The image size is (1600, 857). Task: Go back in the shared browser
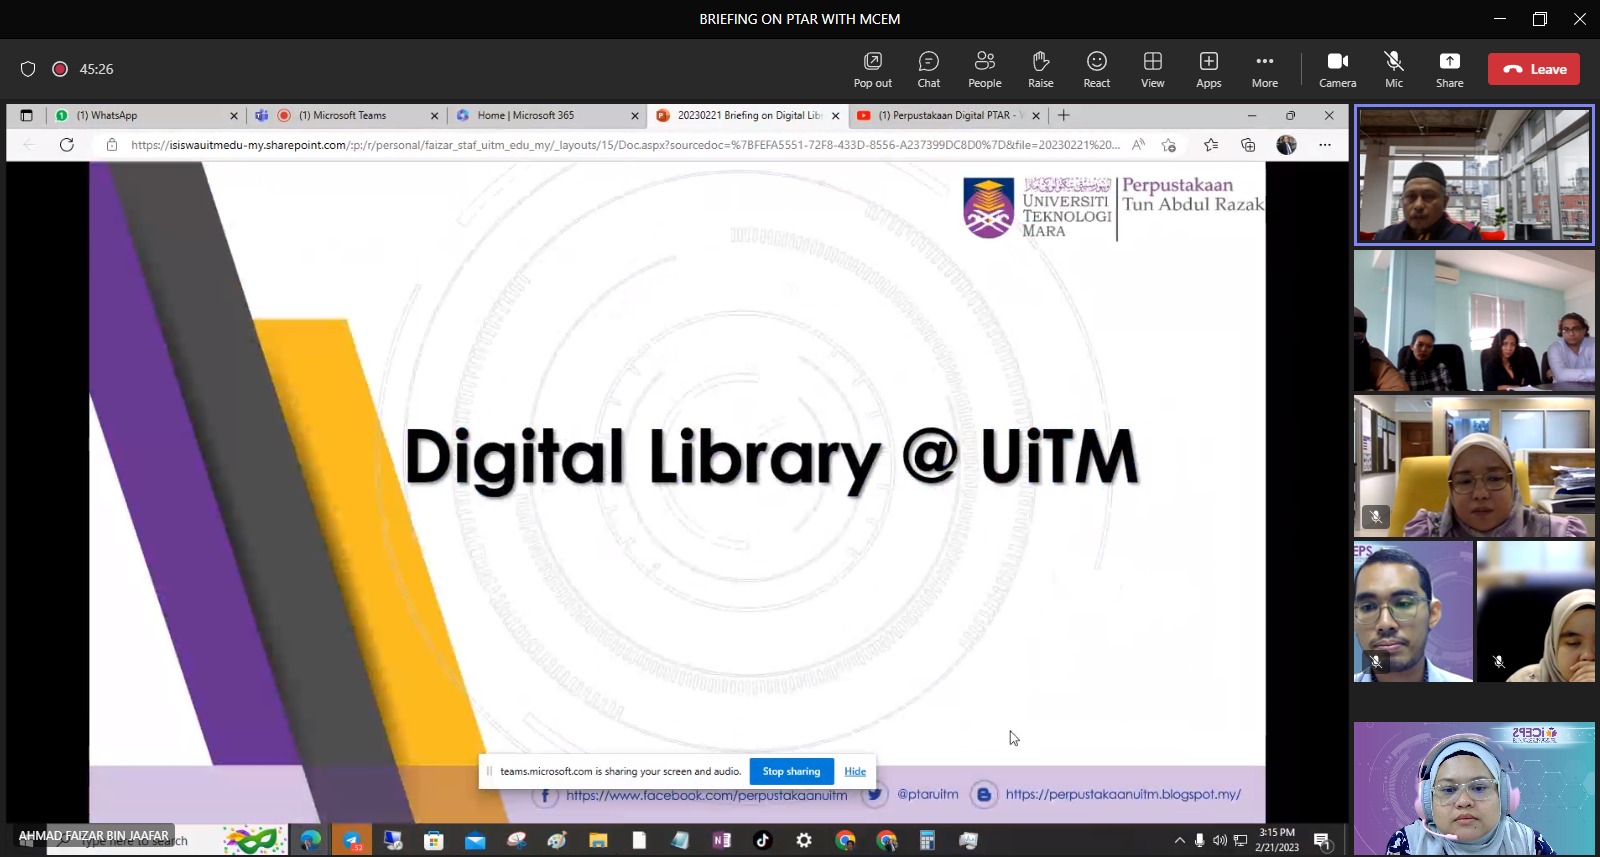29,145
